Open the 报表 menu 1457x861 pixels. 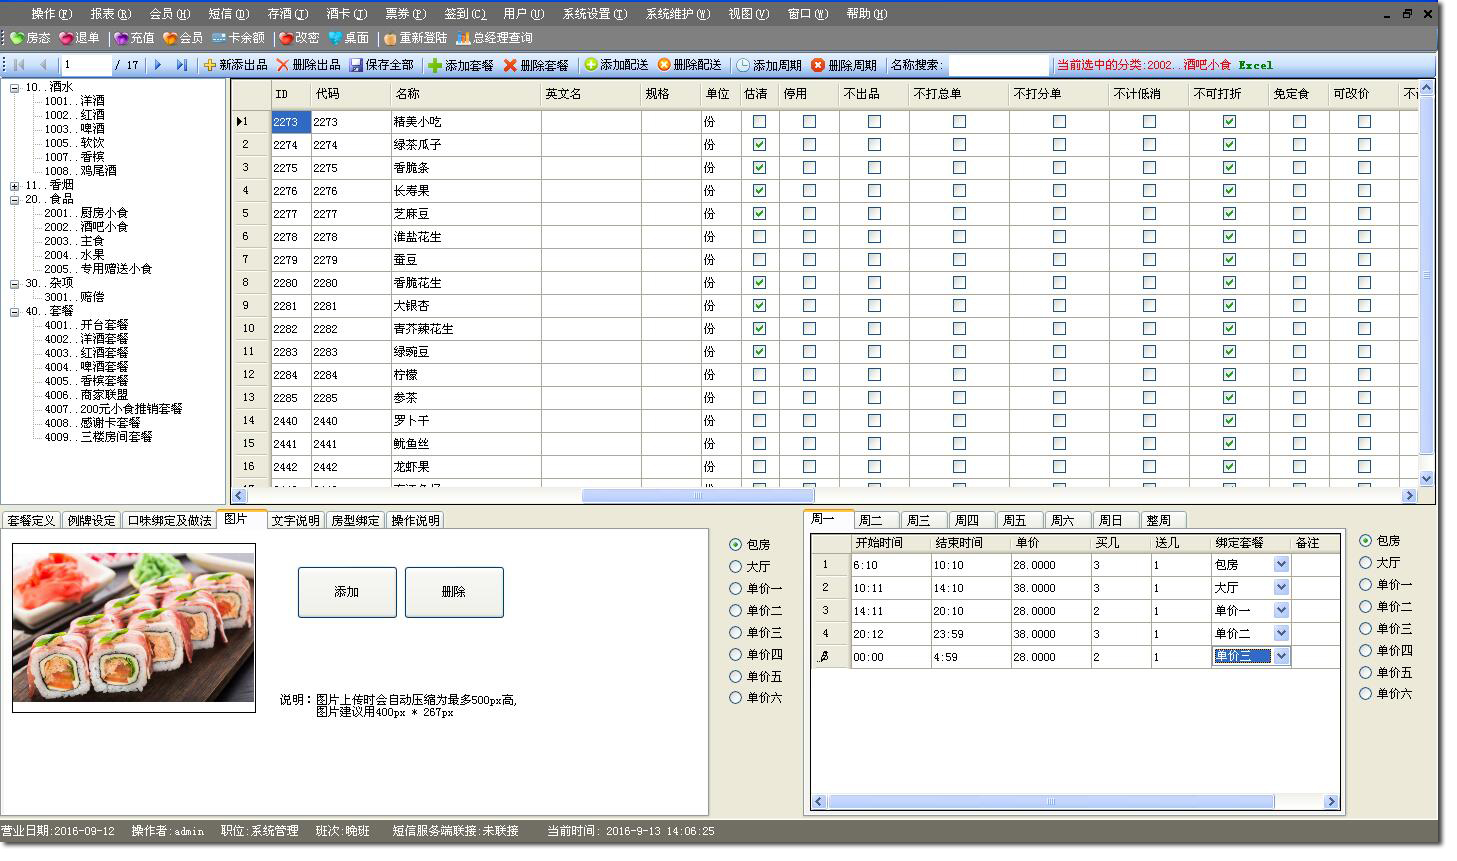(110, 14)
